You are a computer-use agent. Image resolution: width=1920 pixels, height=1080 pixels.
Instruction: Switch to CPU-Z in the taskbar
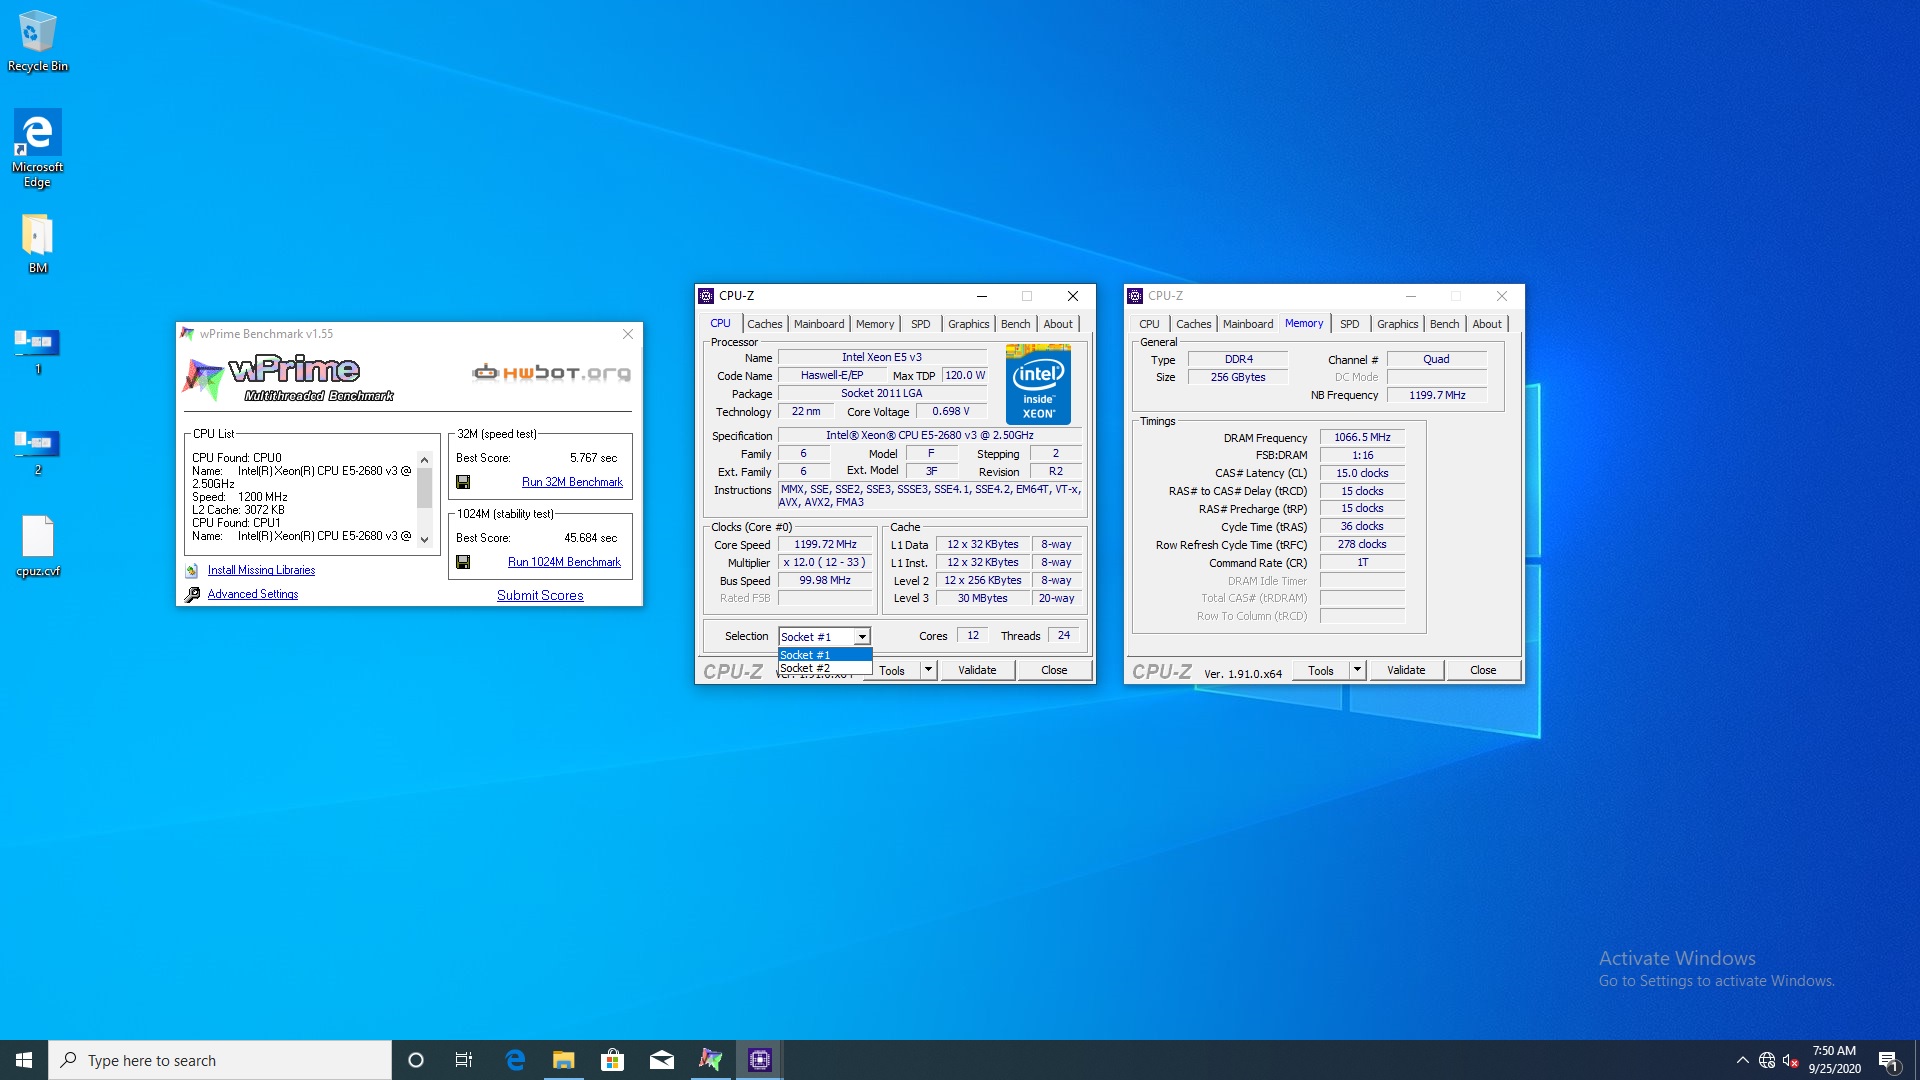tap(760, 1060)
